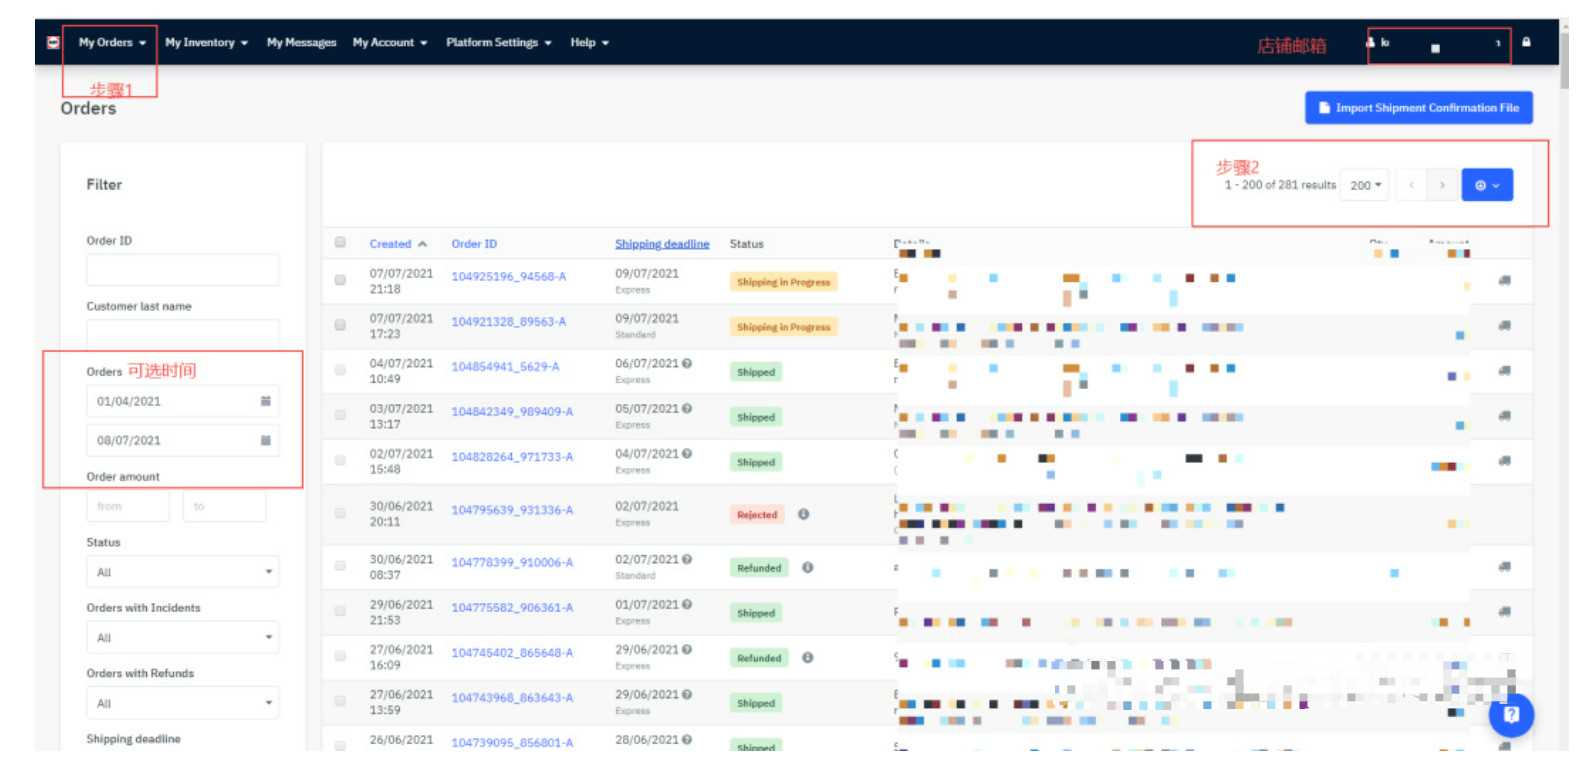This screenshot has width=1589, height=772.
Task: Click the lock icon in top bar
Action: 1526,42
